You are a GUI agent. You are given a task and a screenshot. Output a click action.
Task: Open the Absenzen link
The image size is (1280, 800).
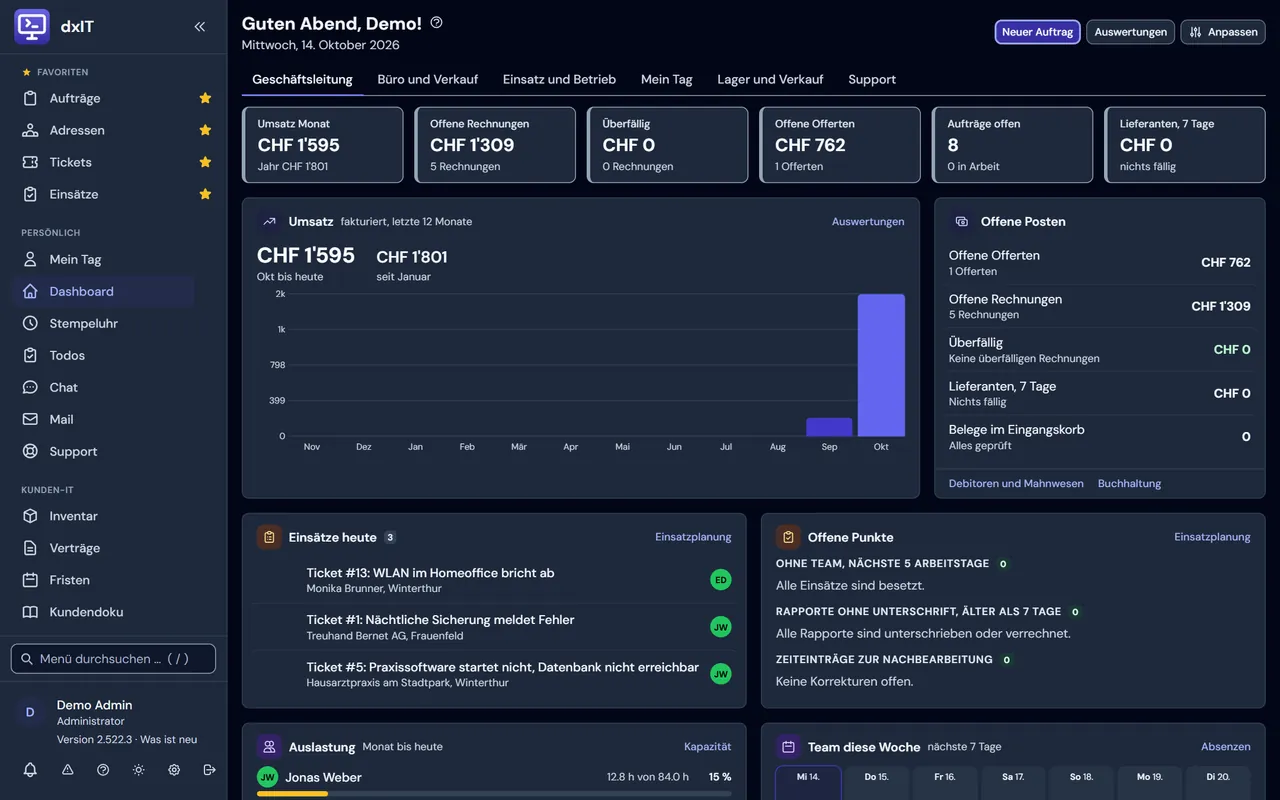click(x=1226, y=746)
